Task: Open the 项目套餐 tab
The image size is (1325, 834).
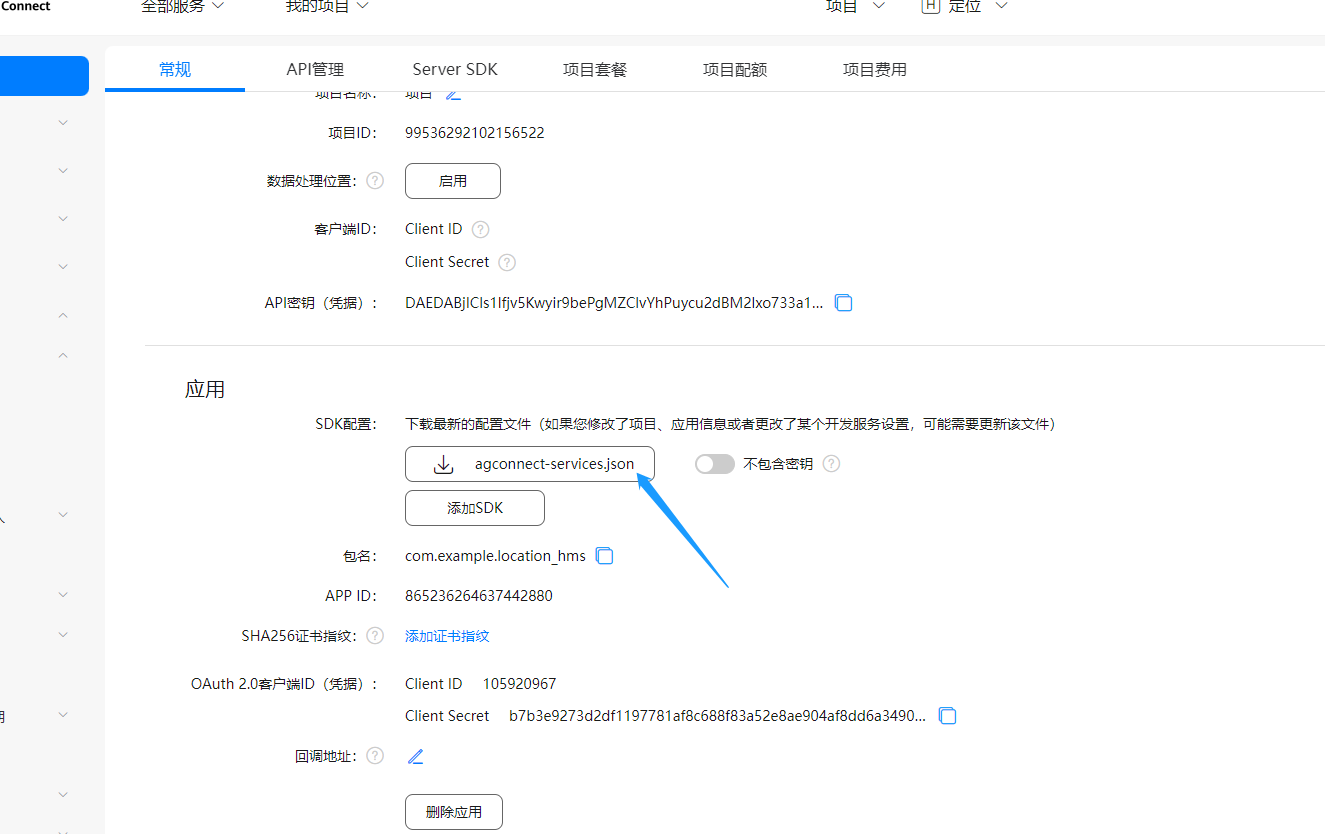Action: 595,69
